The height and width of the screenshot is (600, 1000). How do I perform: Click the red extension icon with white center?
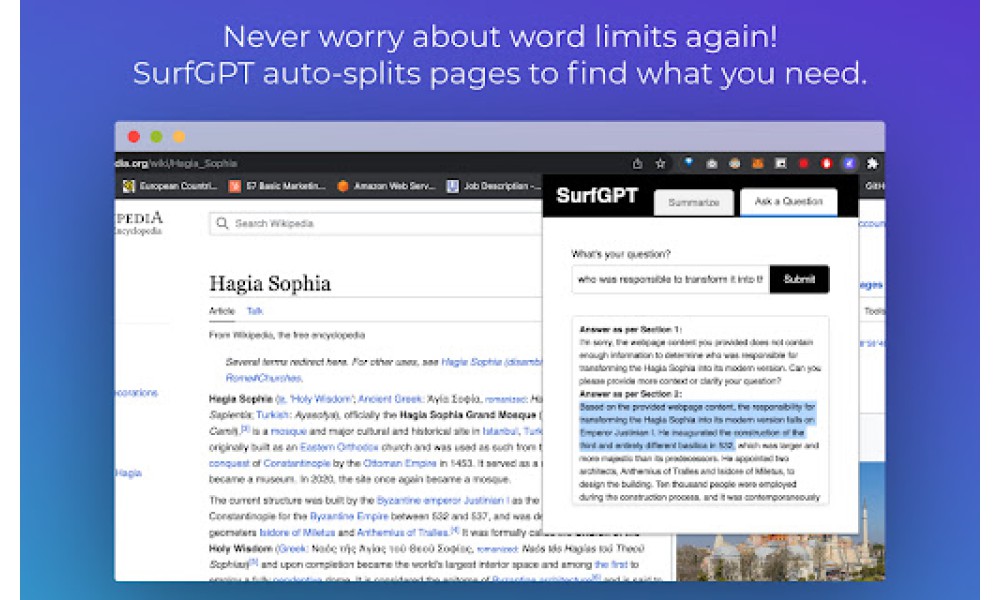click(827, 164)
